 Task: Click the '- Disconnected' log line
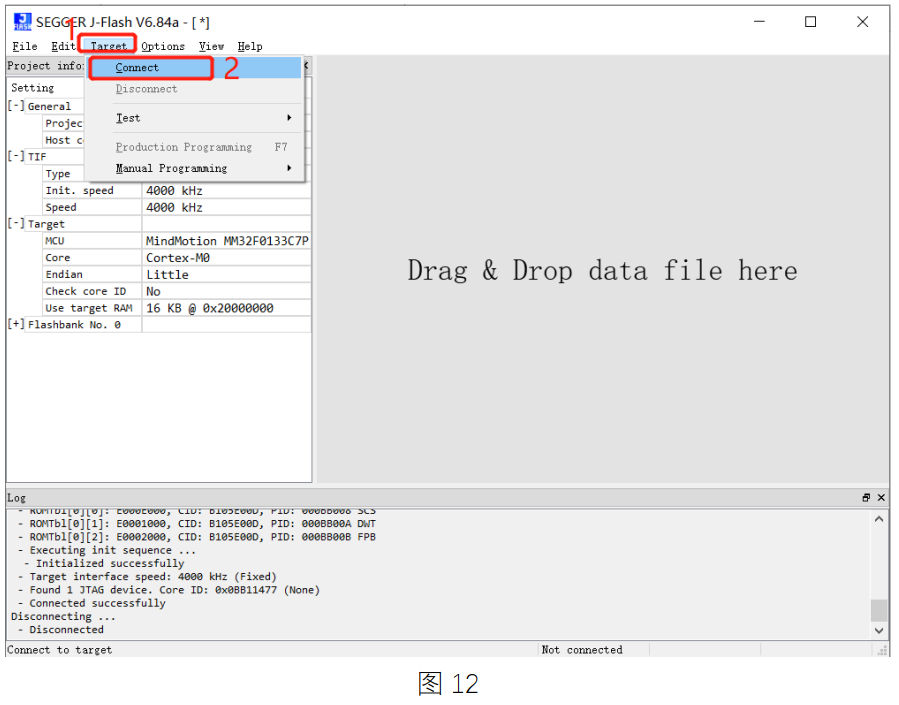(61, 629)
